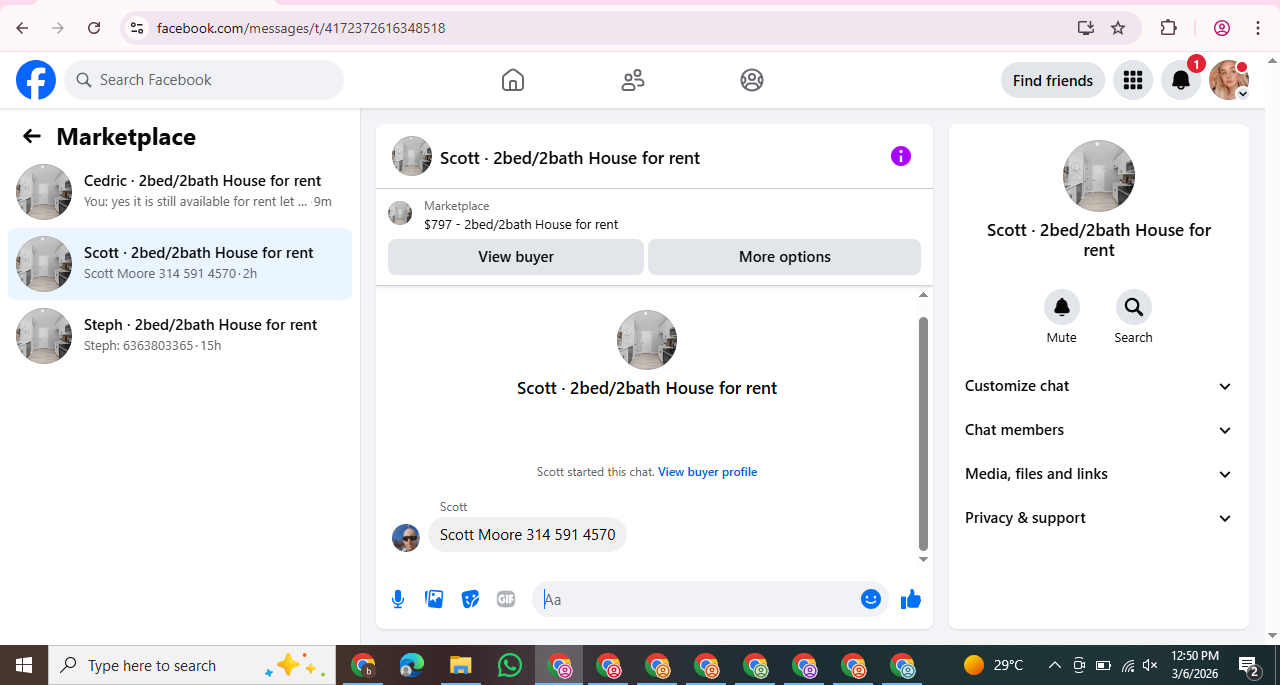Click the Windows taskbar search box
The image size is (1280, 685).
(190, 665)
